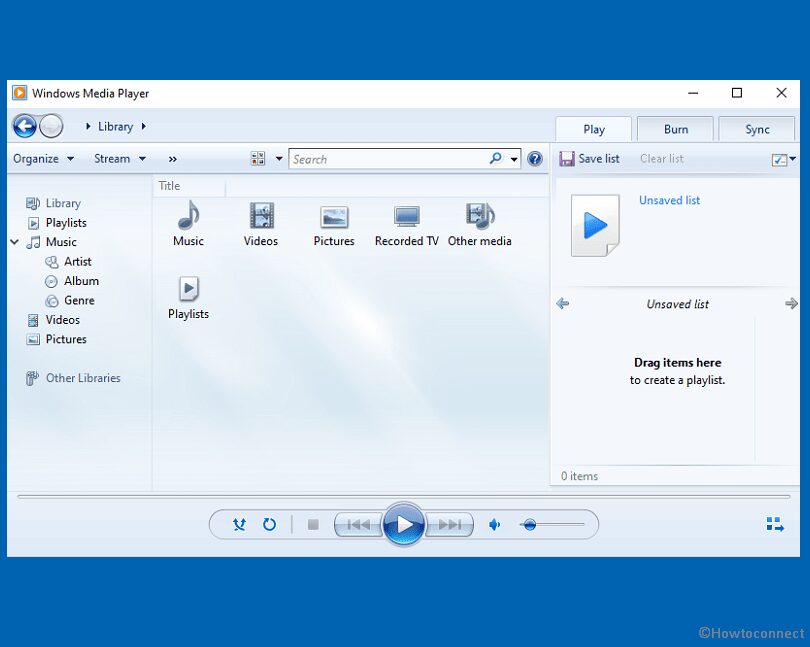Close the Windows Media Player window
Image resolution: width=810 pixels, height=647 pixels.
781,93
